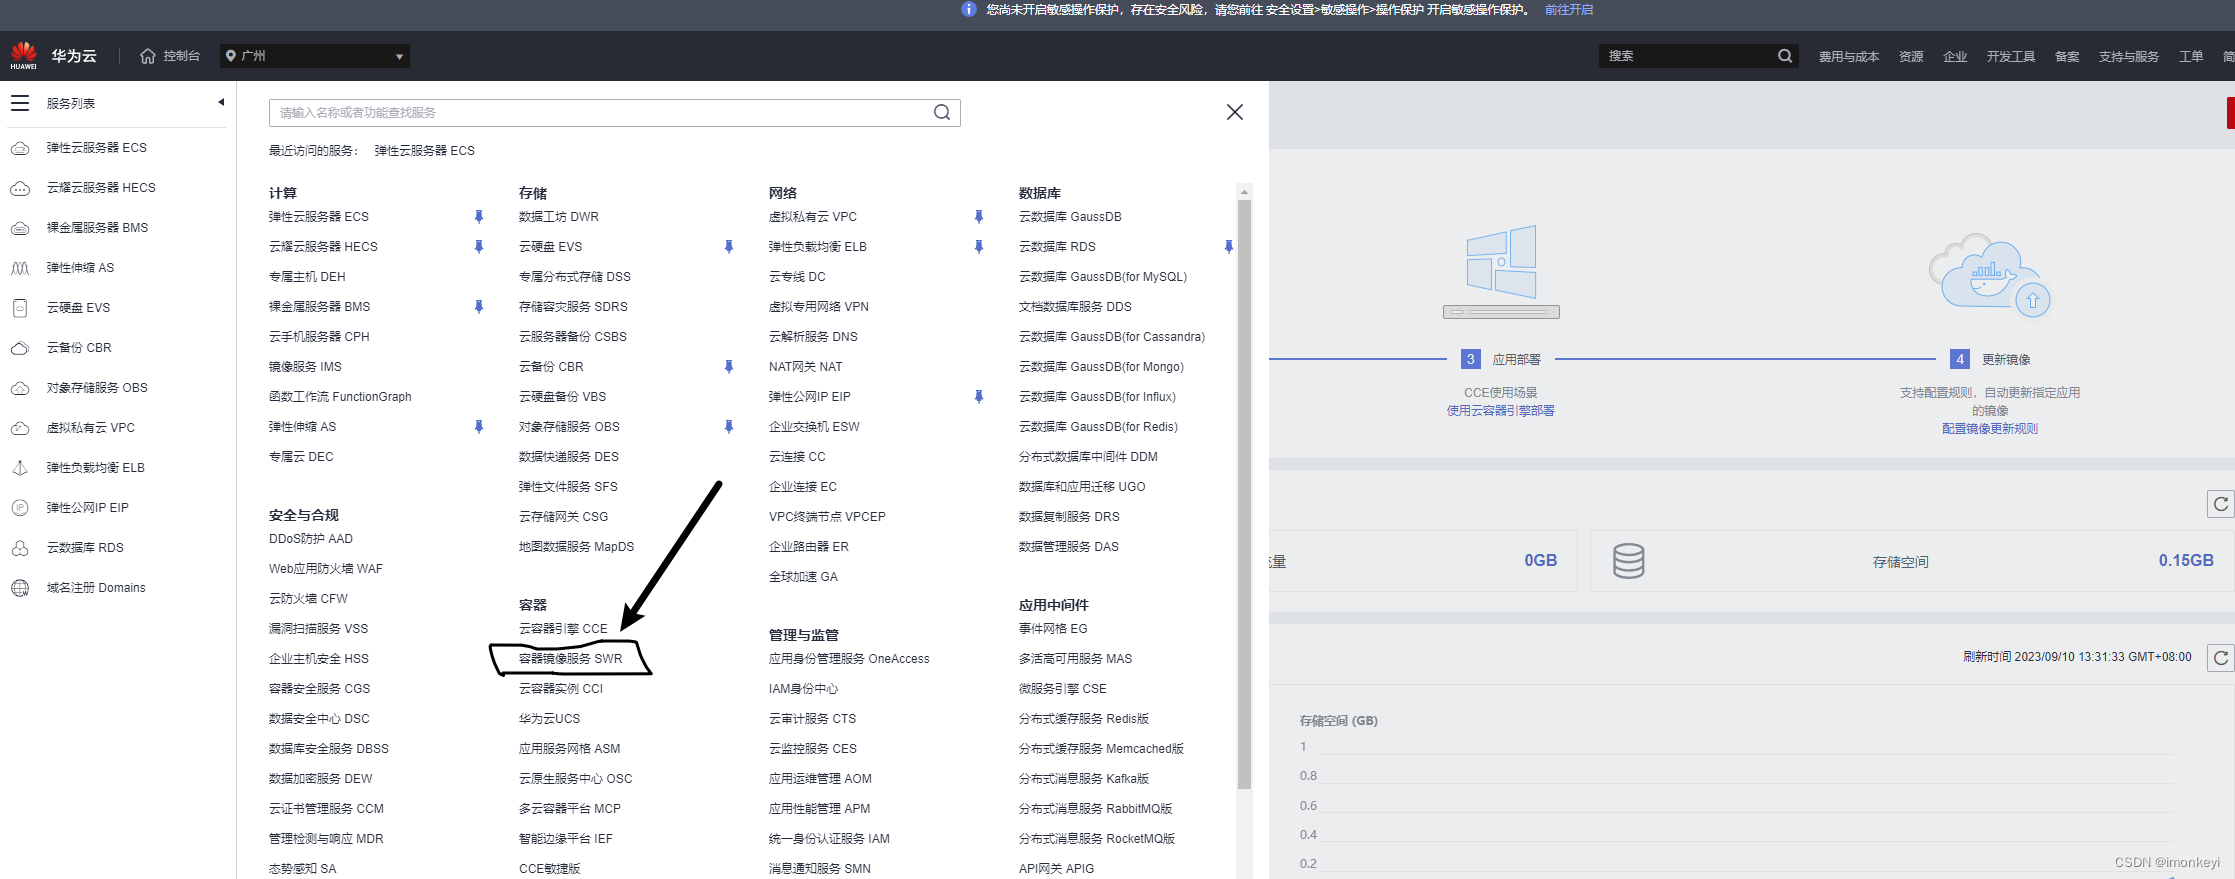Open 云容器实例 CCI link
This screenshot has width=2235, height=879.
tap(560, 689)
